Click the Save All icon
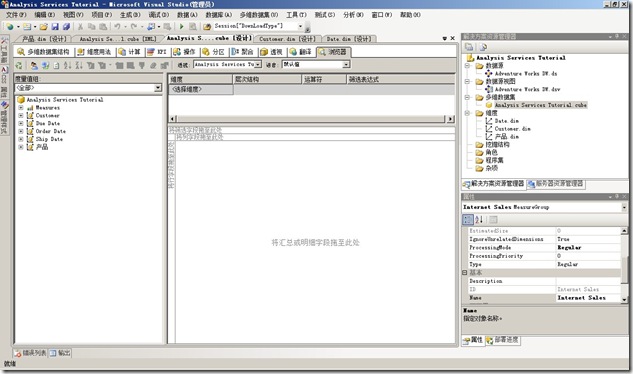Screen dimensions: 633x374 pyautogui.click(x=66, y=27)
